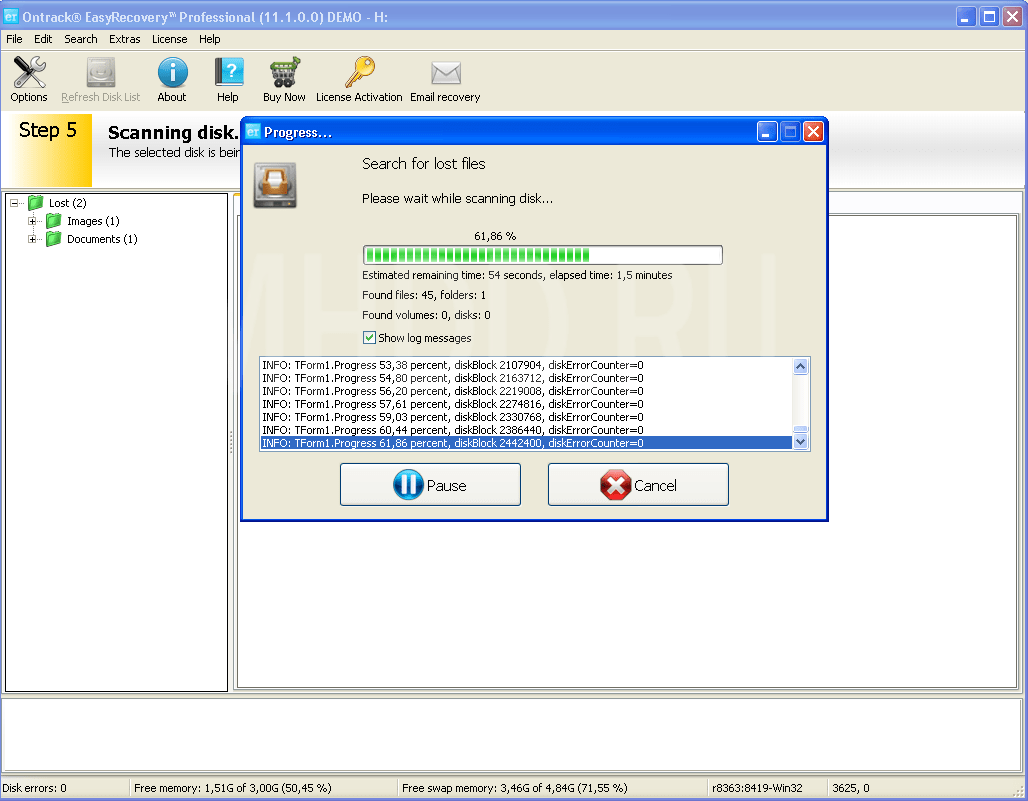
Task: Click the Lost folder icon in tree
Action: pyautogui.click(x=35, y=203)
